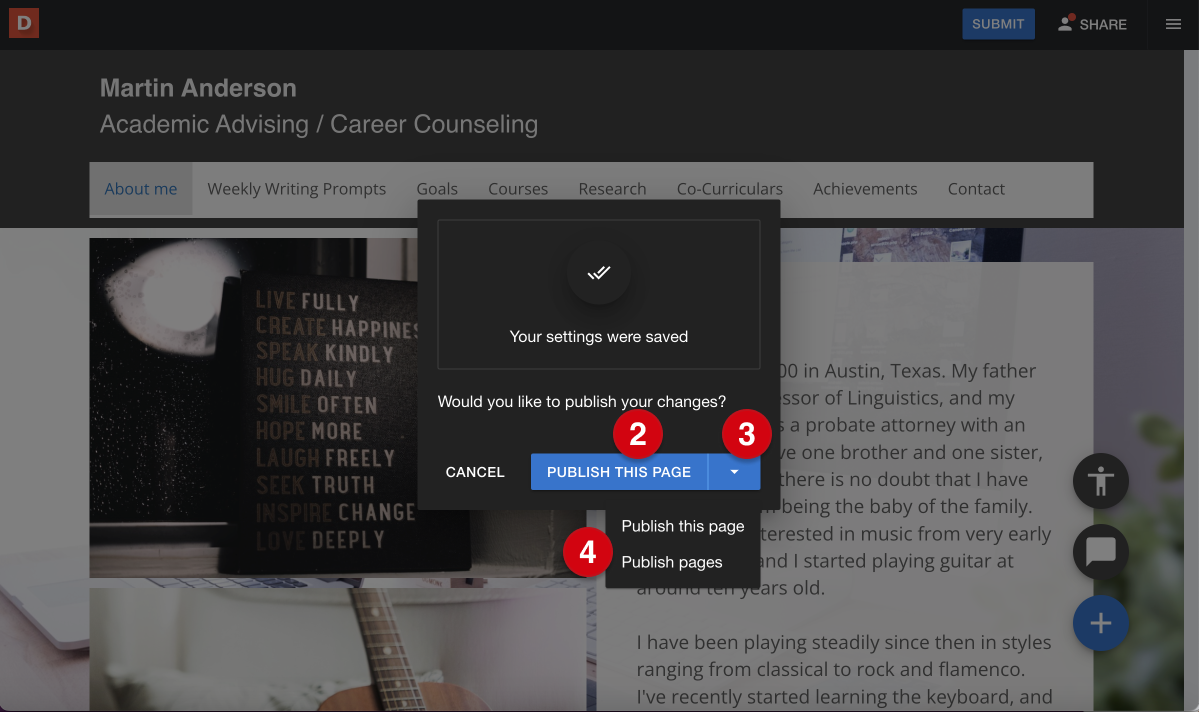Viewport: 1199px width, 712px height.
Task: Click the SUBMIT button
Action: click(998, 24)
